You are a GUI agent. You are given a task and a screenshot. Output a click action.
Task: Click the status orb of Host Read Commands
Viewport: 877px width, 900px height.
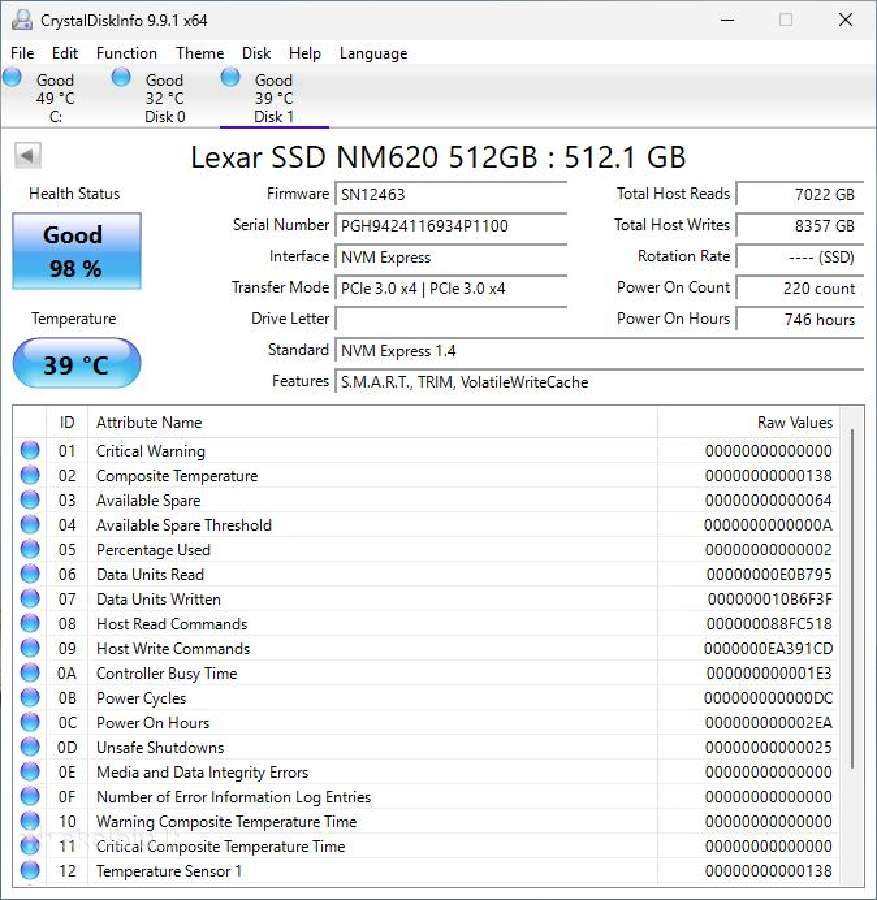(x=30, y=623)
